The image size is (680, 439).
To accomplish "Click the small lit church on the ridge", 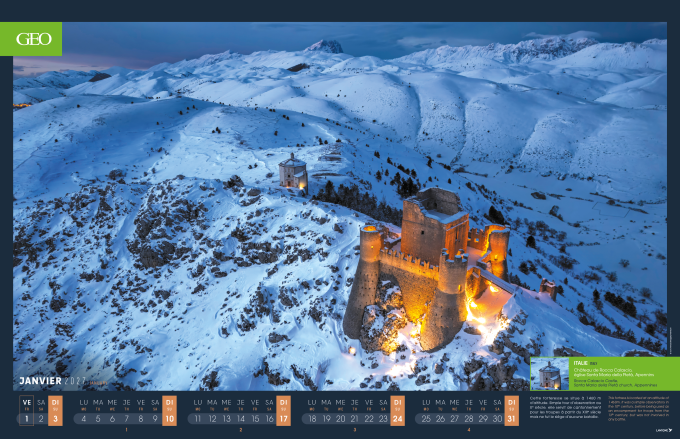I will coord(293,173).
